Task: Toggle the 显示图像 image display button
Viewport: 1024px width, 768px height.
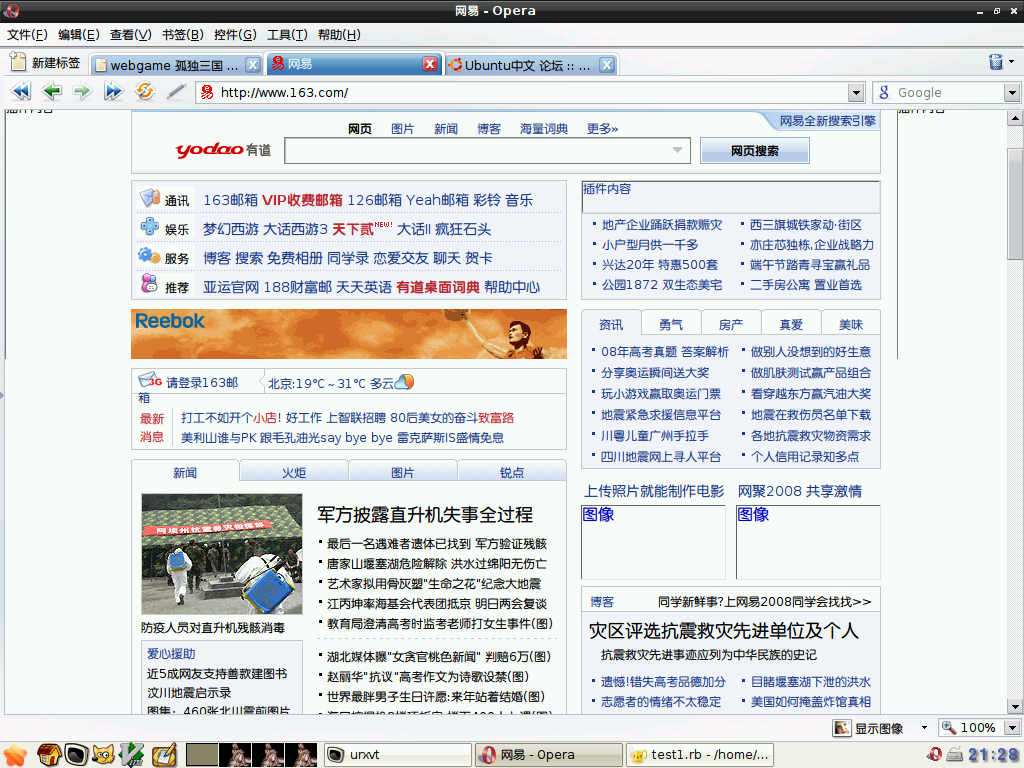Action: tap(871, 728)
